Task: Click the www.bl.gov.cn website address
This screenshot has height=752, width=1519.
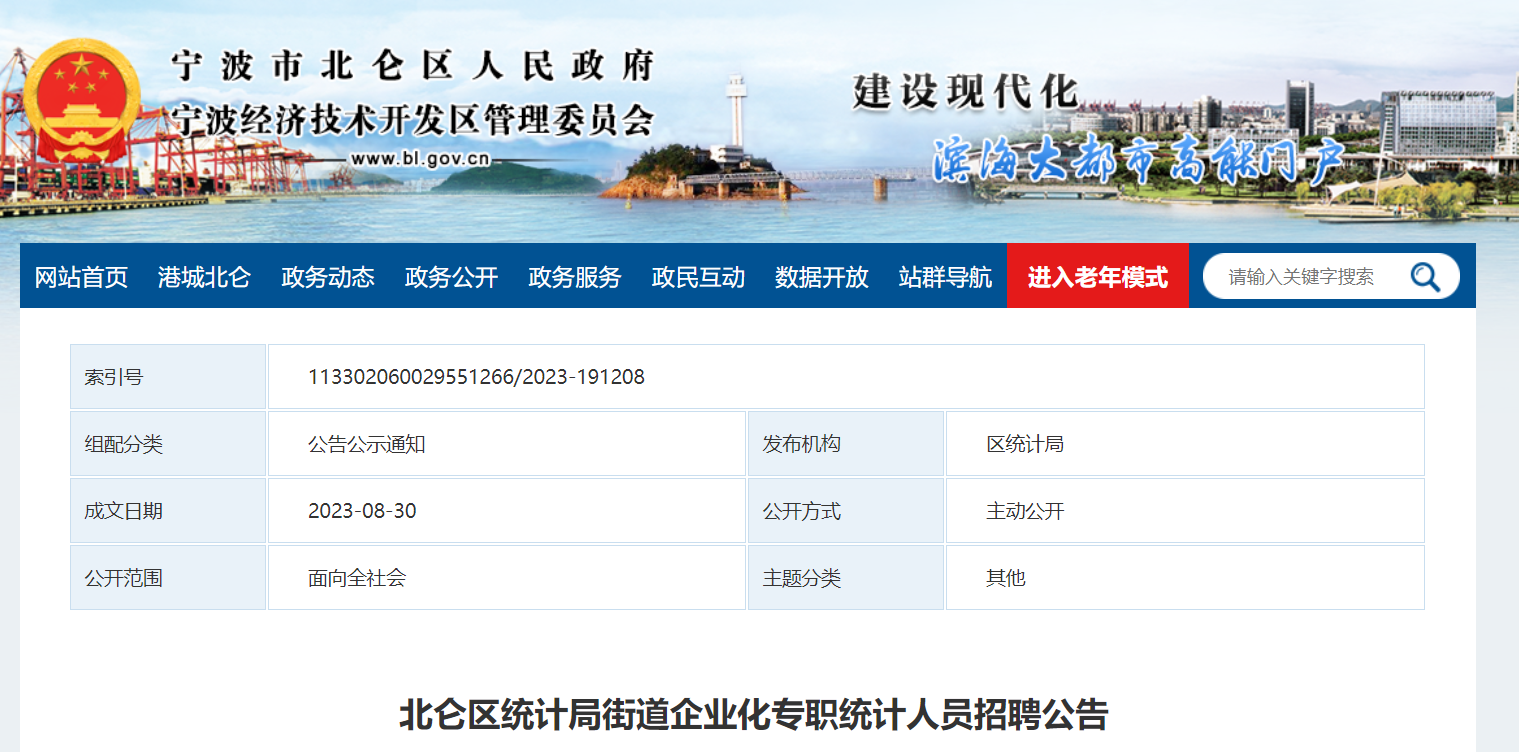Action: [420, 159]
